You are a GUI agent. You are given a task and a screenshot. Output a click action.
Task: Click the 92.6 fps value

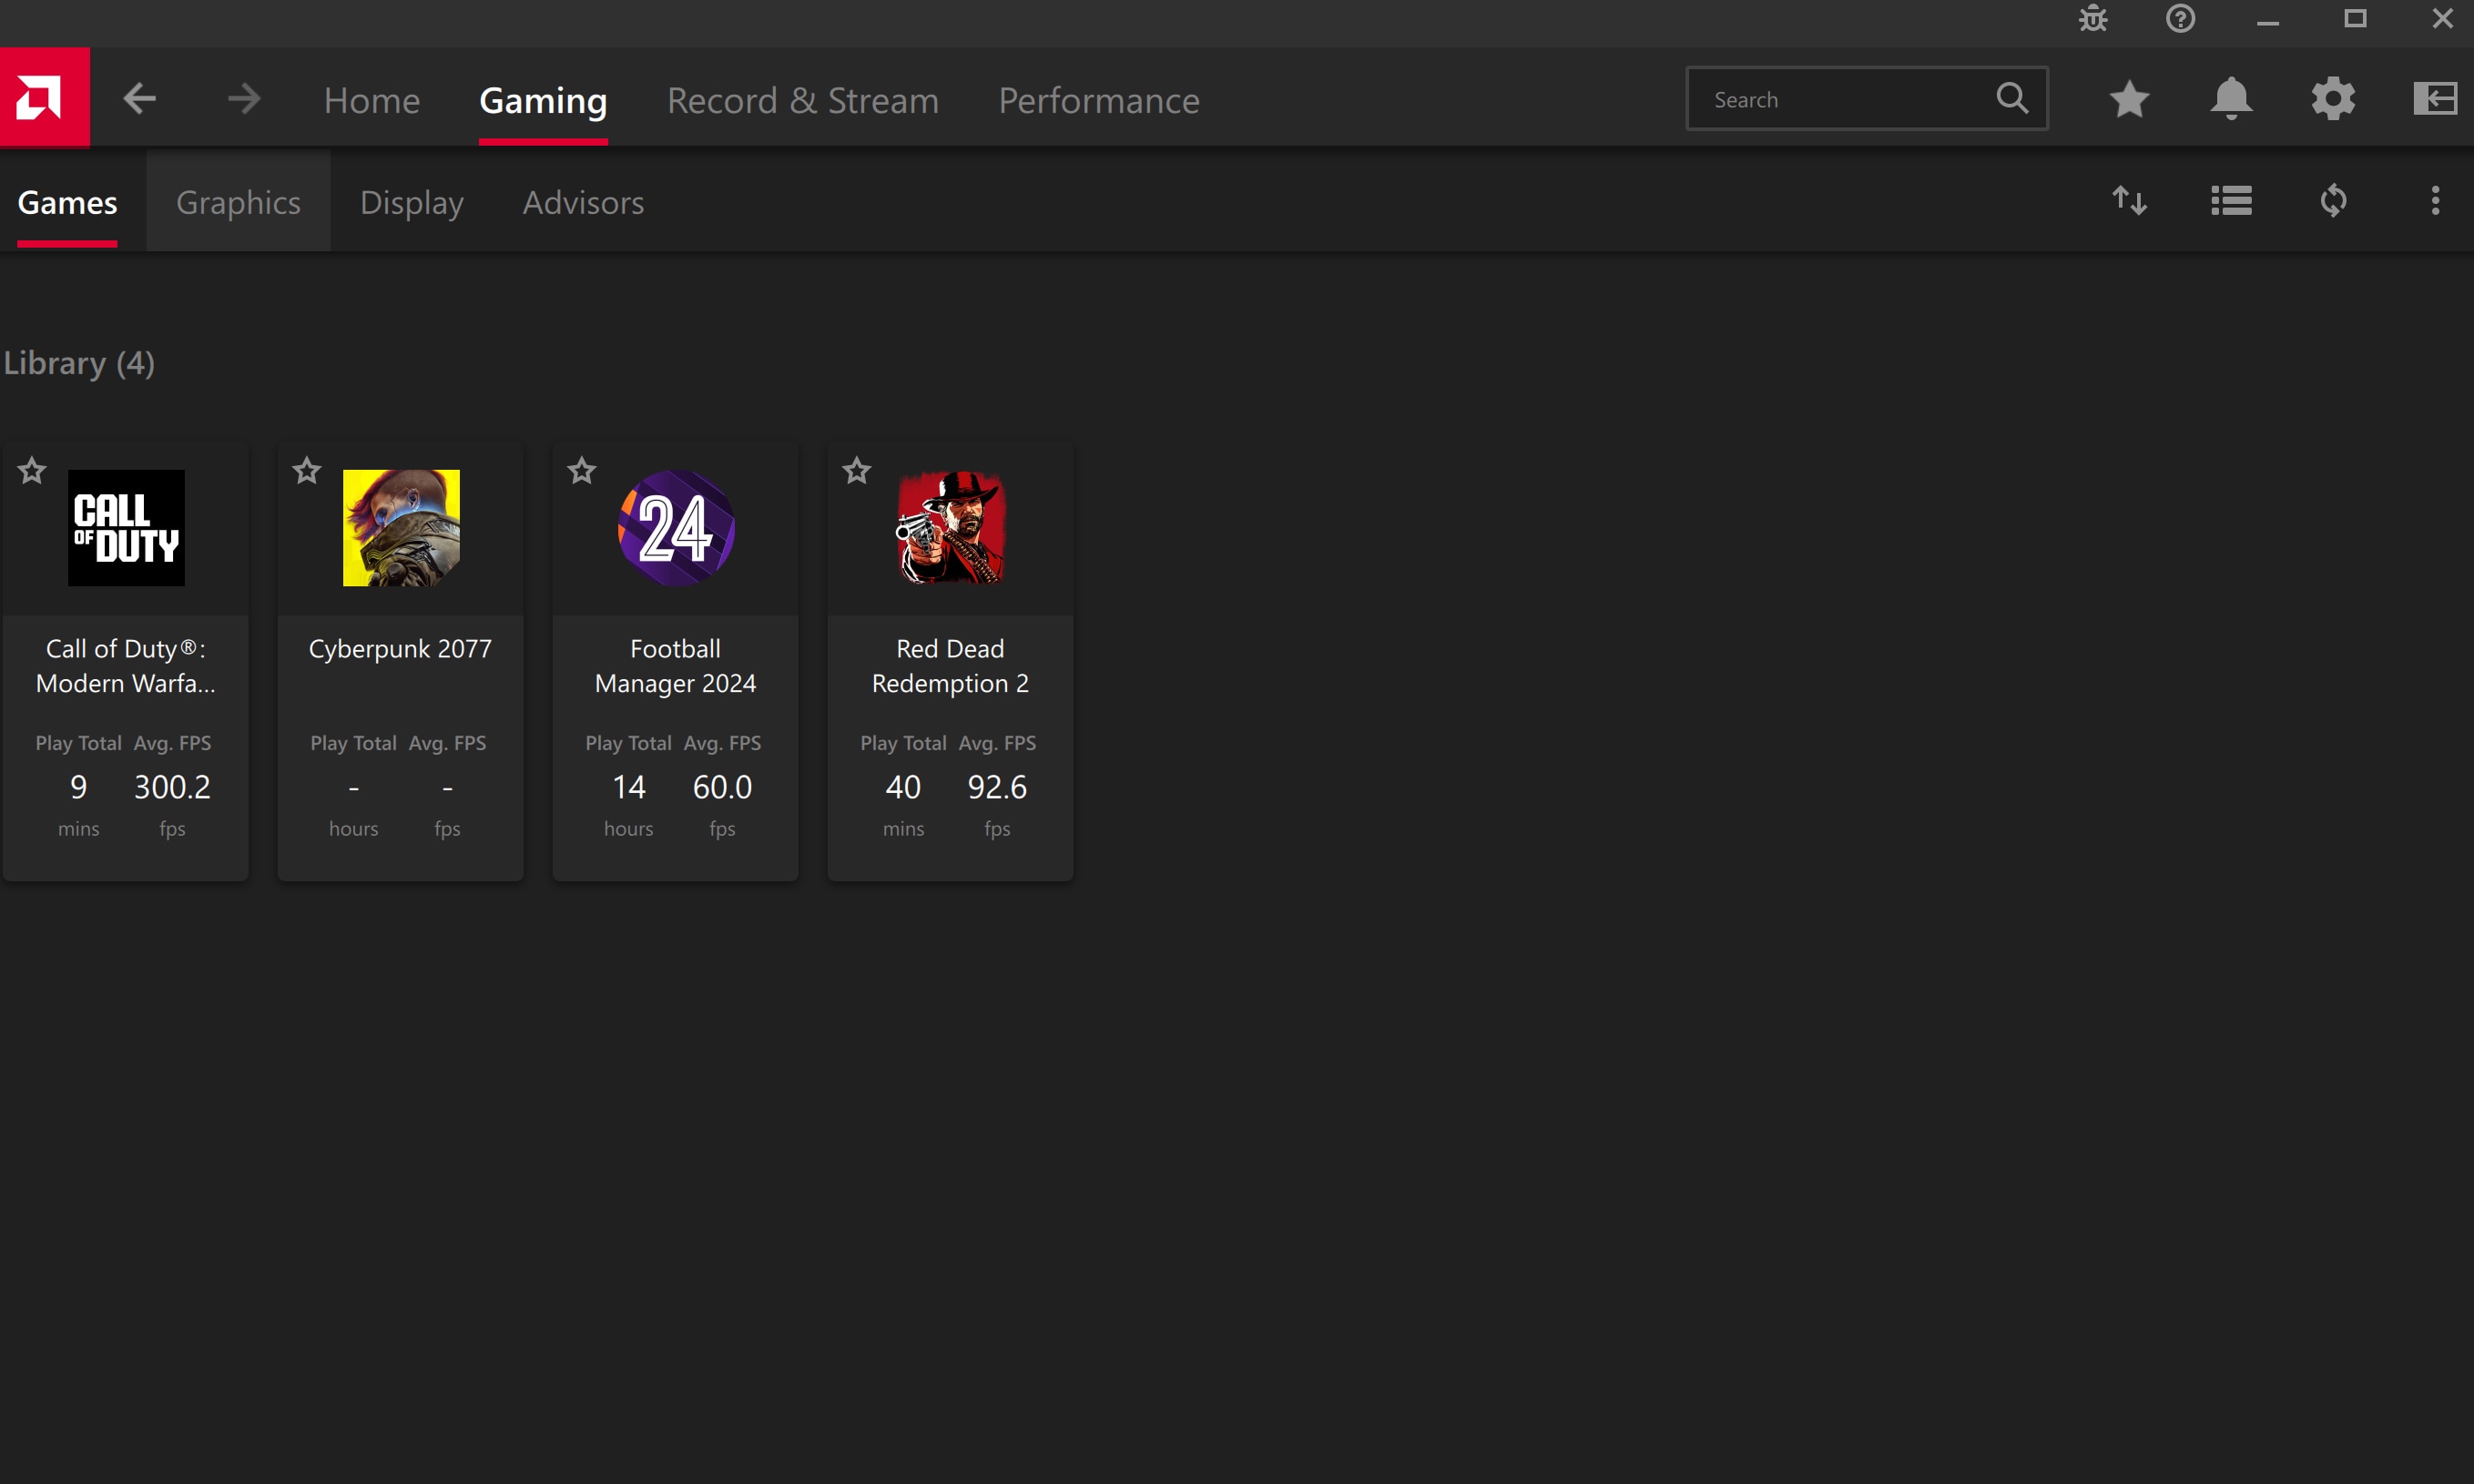pyautogui.click(x=997, y=787)
